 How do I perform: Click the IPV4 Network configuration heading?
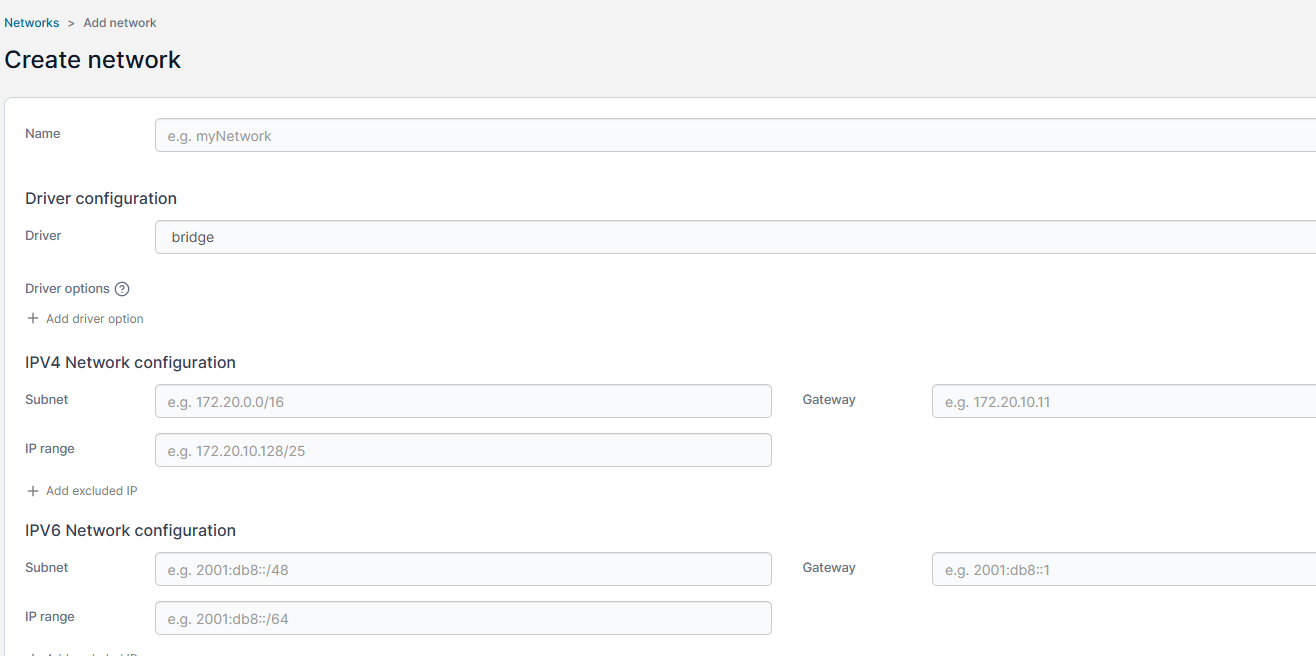(x=130, y=362)
